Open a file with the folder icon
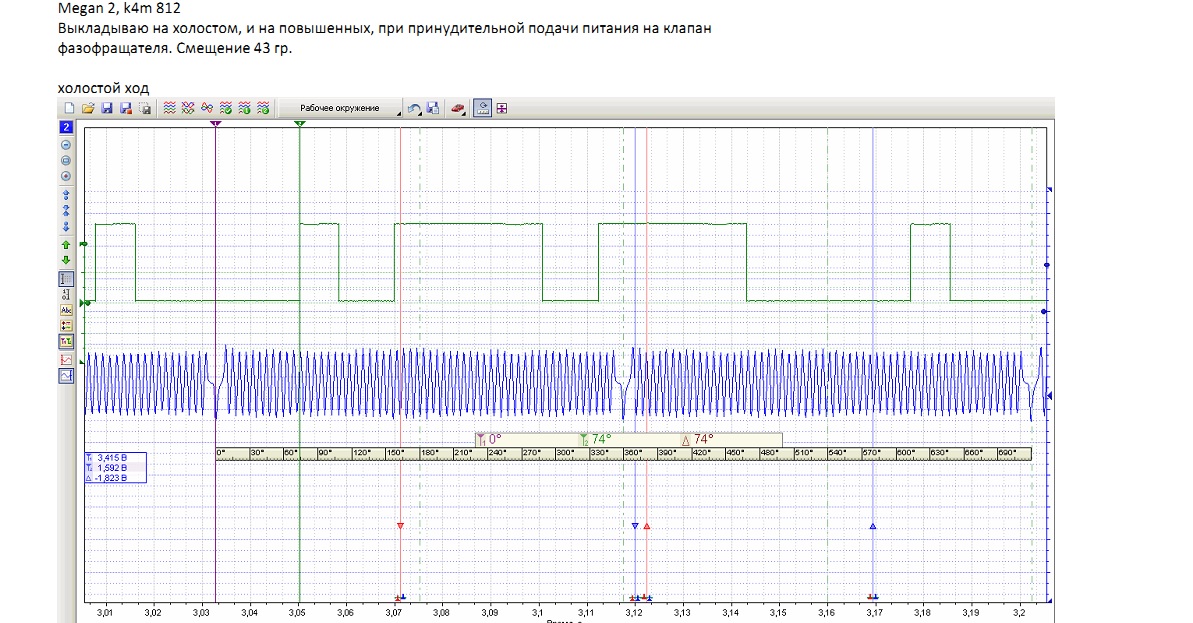 coord(88,108)
